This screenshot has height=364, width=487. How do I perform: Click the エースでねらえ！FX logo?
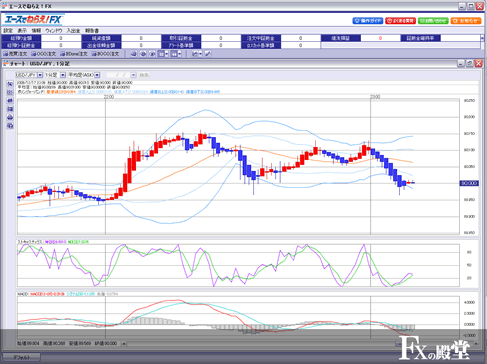pos(33,19)
